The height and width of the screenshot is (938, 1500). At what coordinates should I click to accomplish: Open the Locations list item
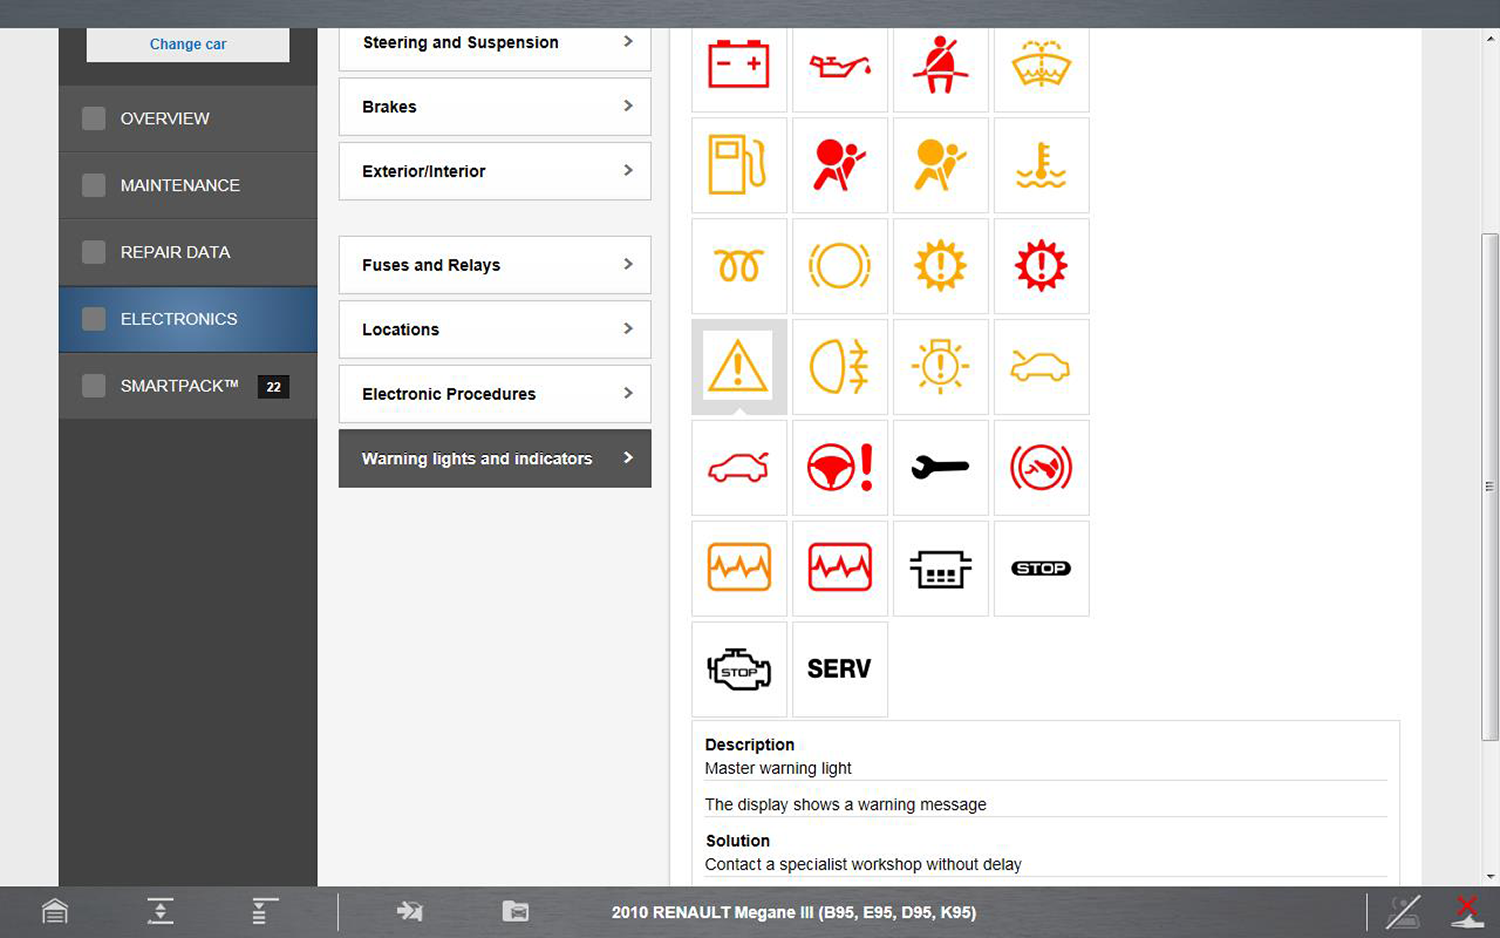click(x=494, y=330)
